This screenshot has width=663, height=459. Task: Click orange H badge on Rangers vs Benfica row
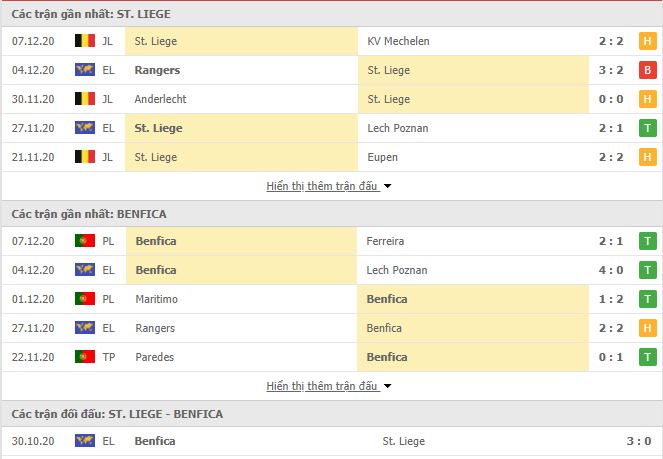pos(647,328)
